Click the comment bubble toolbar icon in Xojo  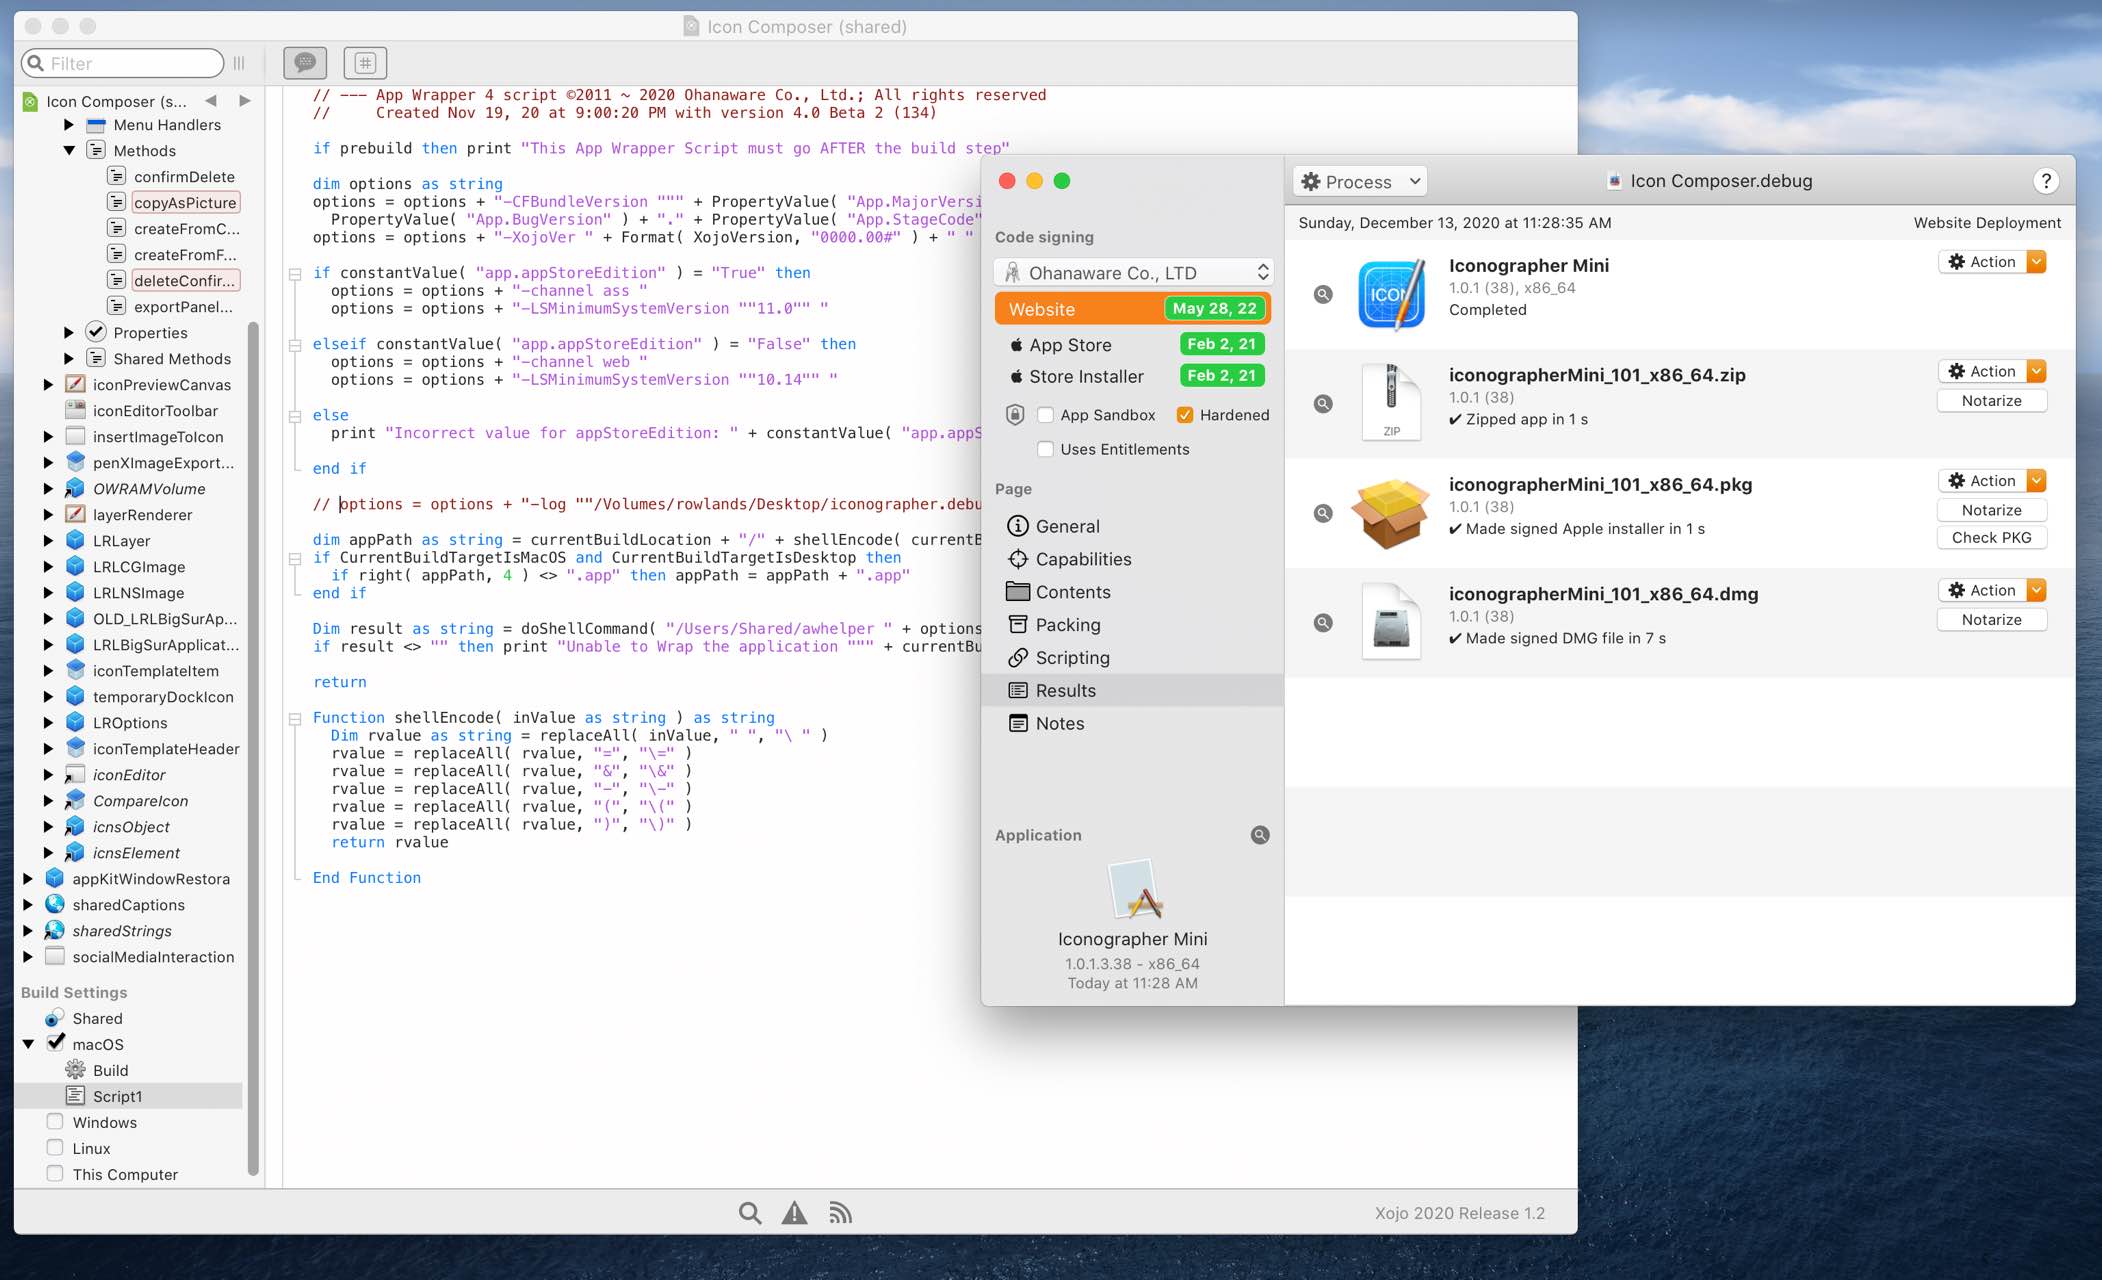[x=305, y=63]
